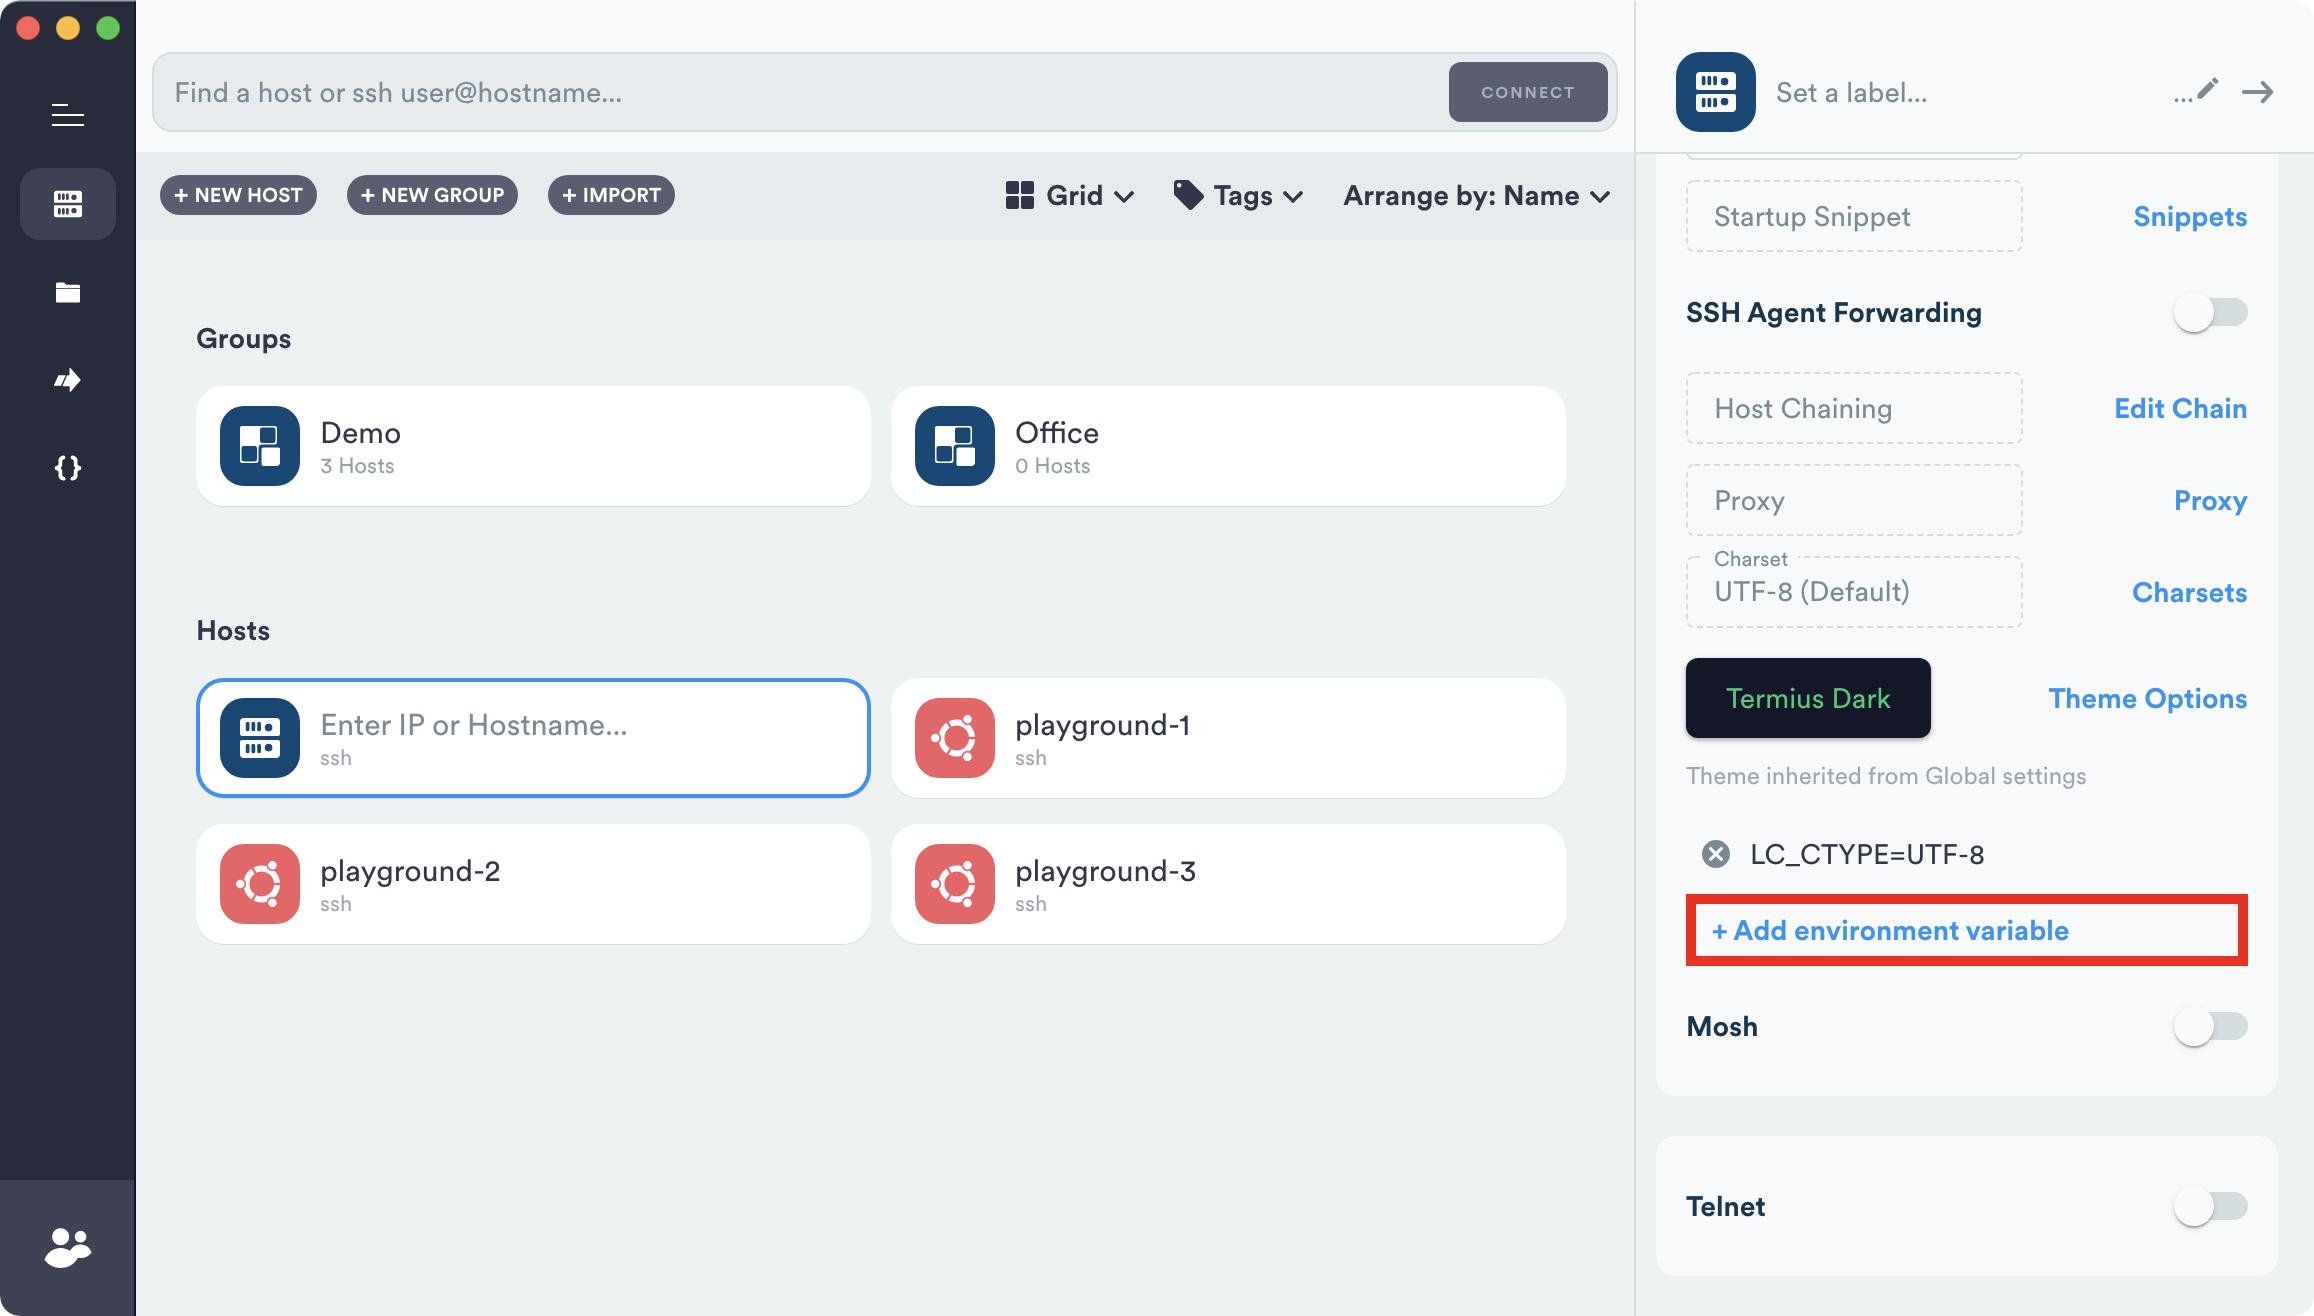Click the Port Forwarding icon in sidebar

(67, 378)
